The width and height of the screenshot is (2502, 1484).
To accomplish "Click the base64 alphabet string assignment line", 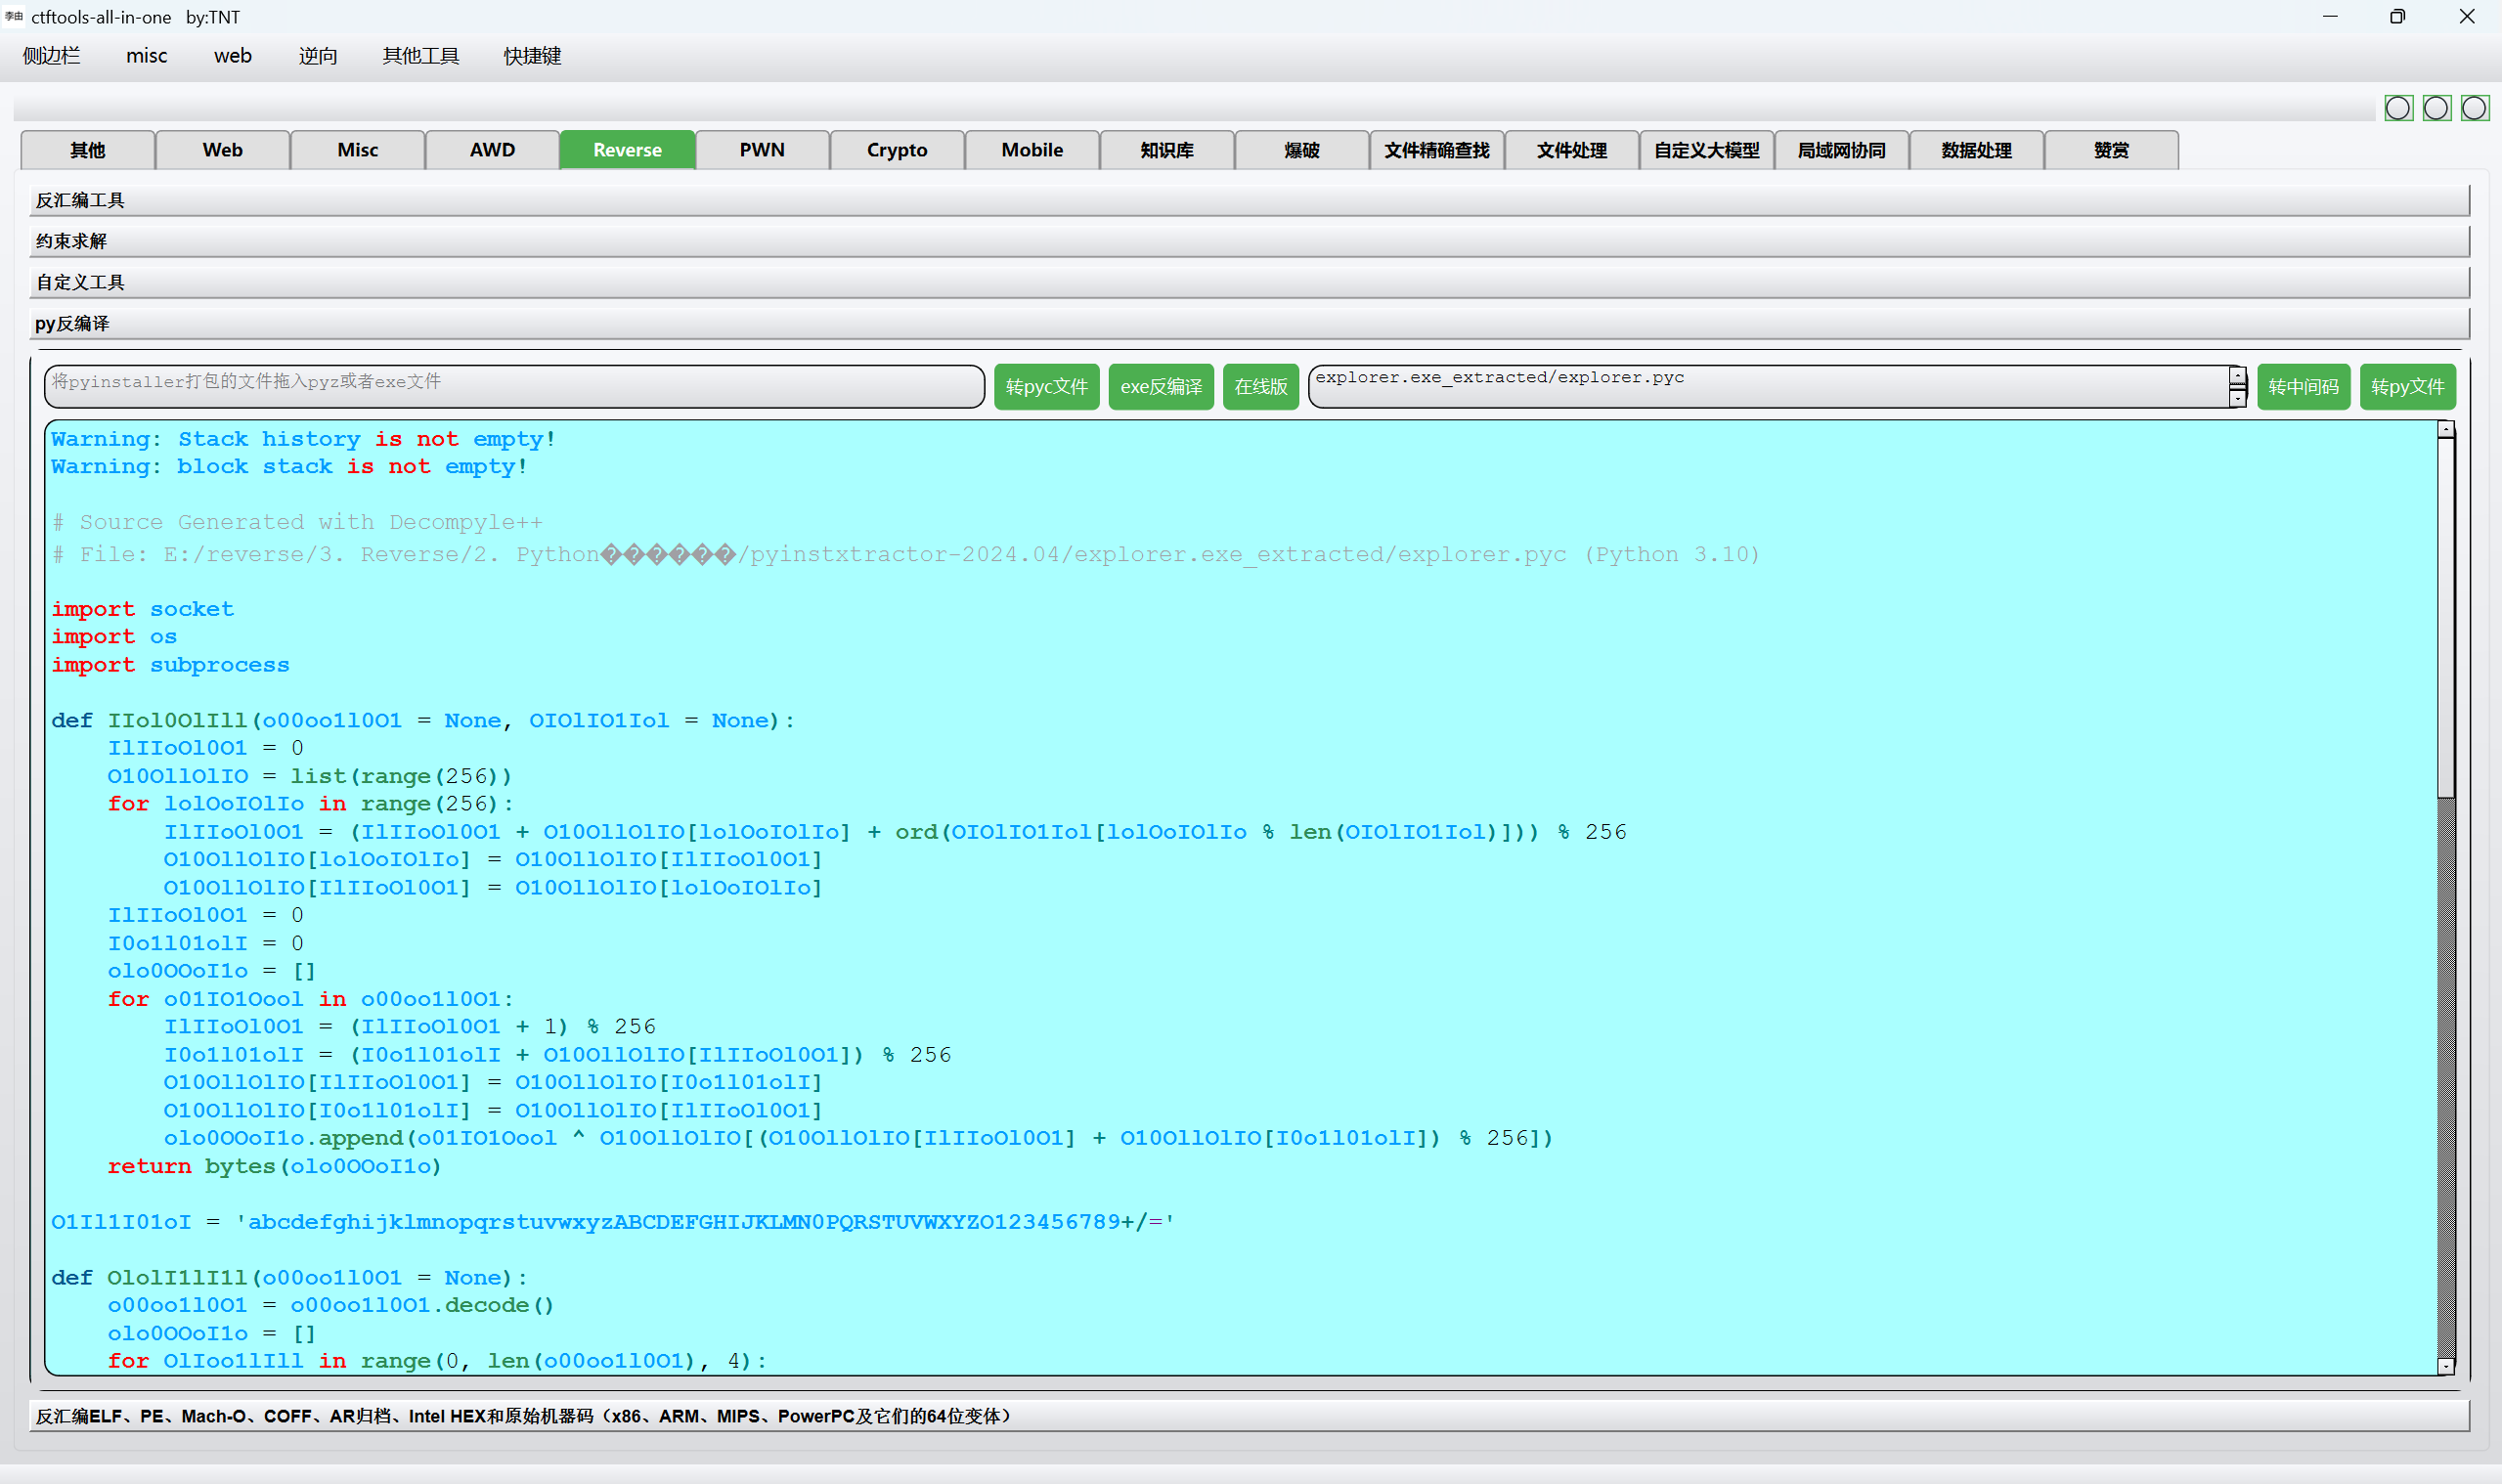I will point(613,1222).
